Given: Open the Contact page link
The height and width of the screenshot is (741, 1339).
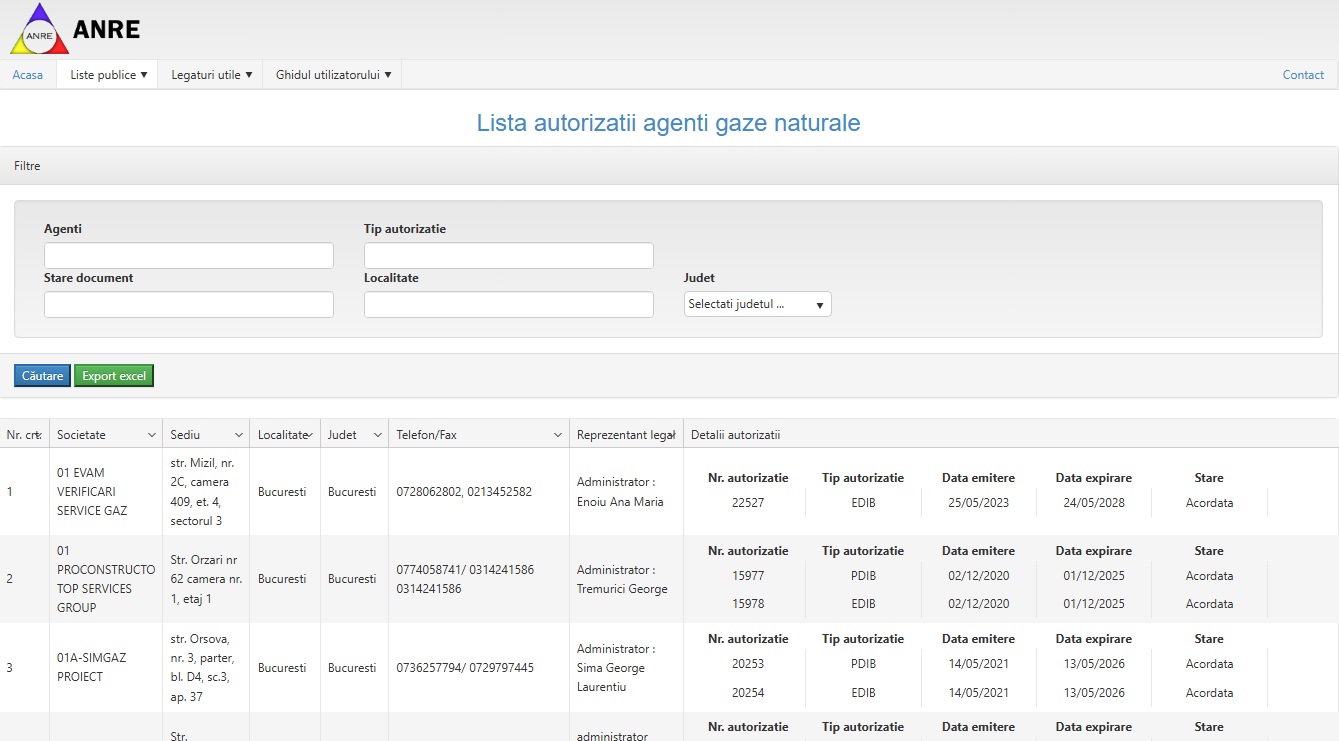Looking at the screenshot, I should pyautogui.click(x=1303, y=75).
